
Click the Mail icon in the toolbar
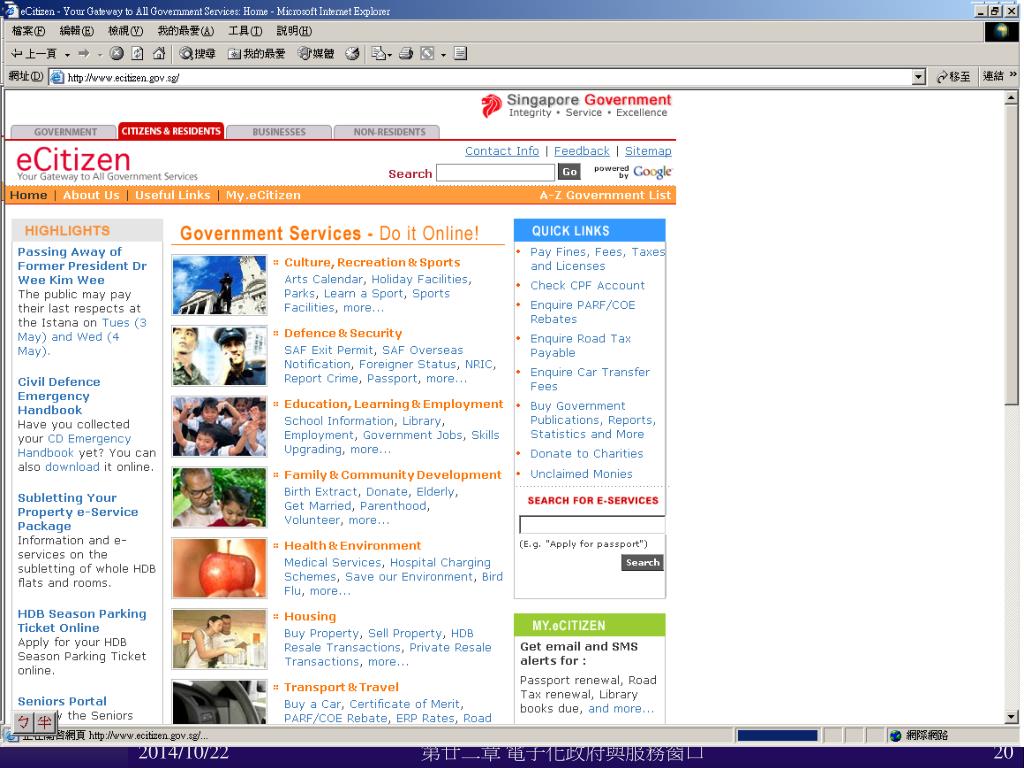tap(379, 54)
